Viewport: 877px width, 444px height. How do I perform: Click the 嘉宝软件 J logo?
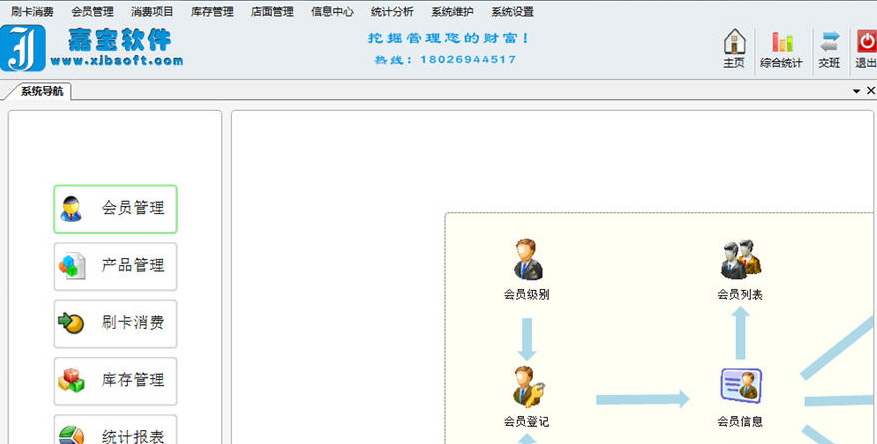pos(22,48)
